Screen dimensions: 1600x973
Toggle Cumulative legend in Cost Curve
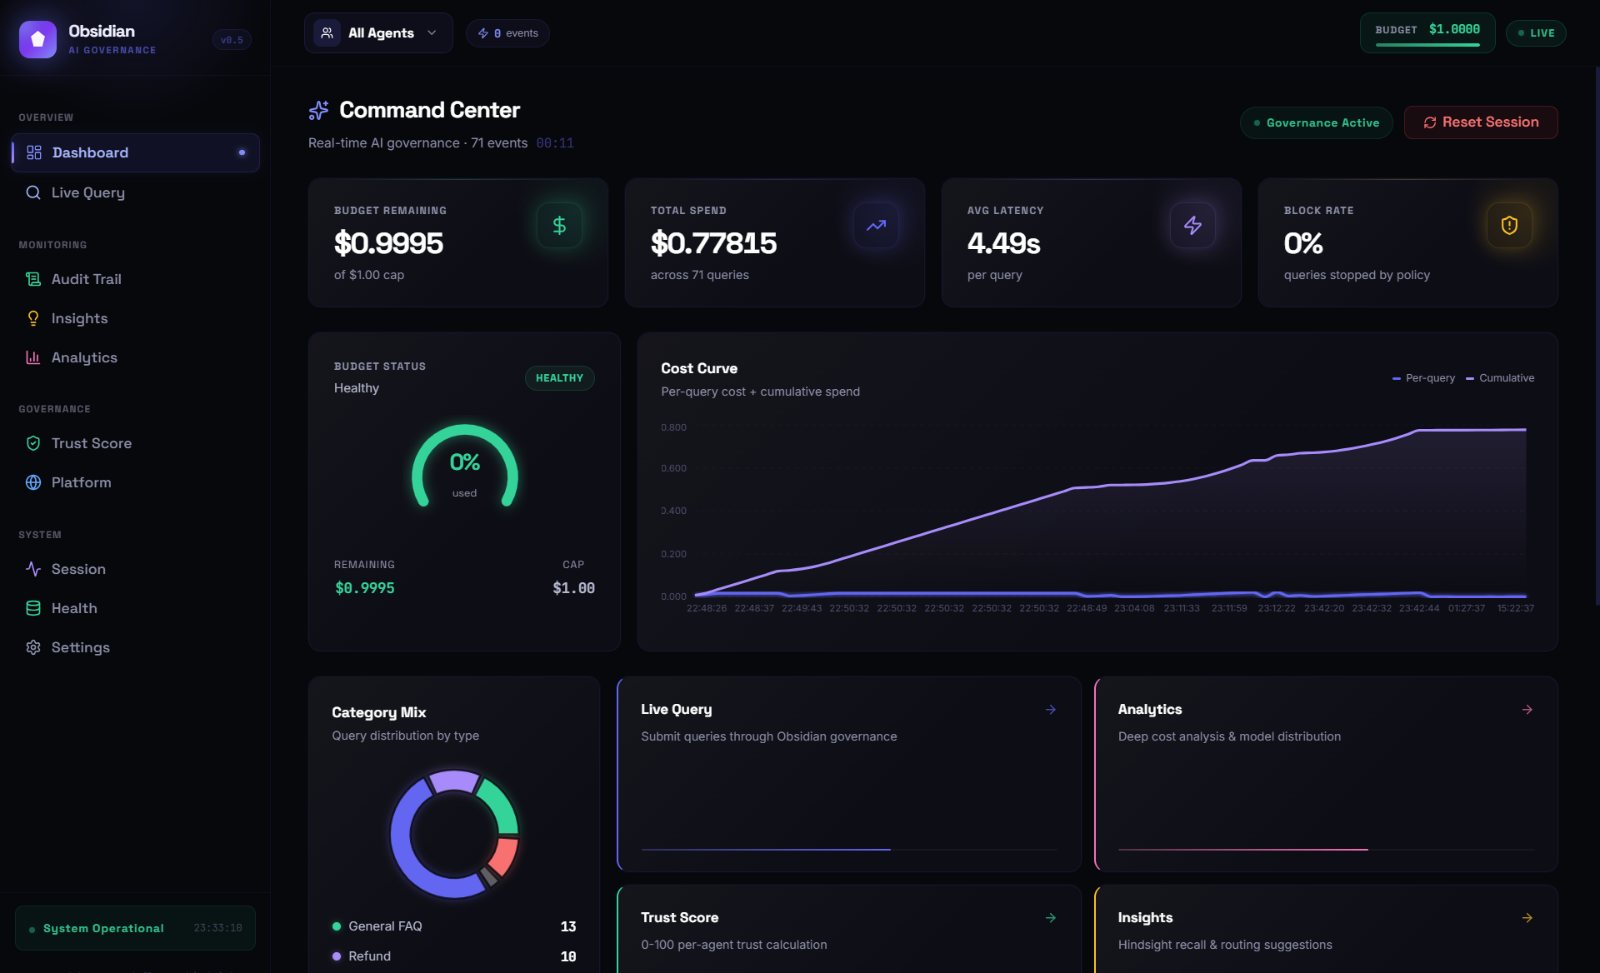[1500, 378]
